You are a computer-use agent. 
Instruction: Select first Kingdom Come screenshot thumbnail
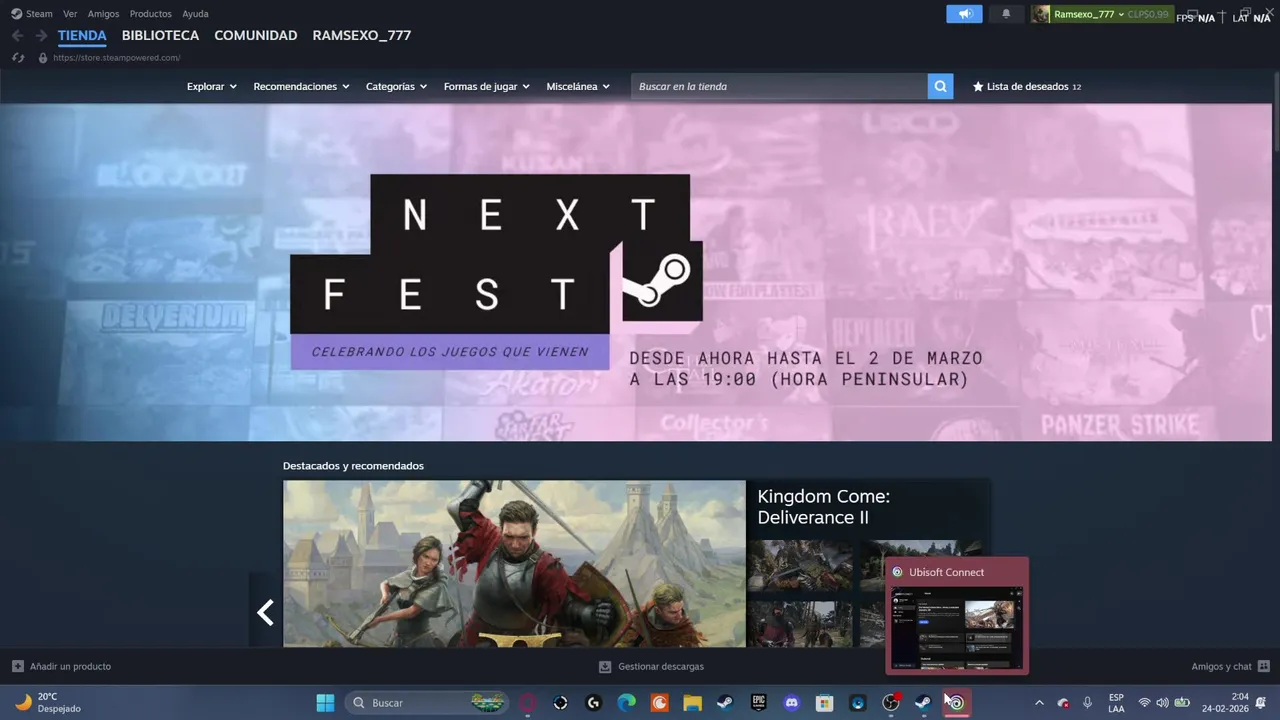800,565
